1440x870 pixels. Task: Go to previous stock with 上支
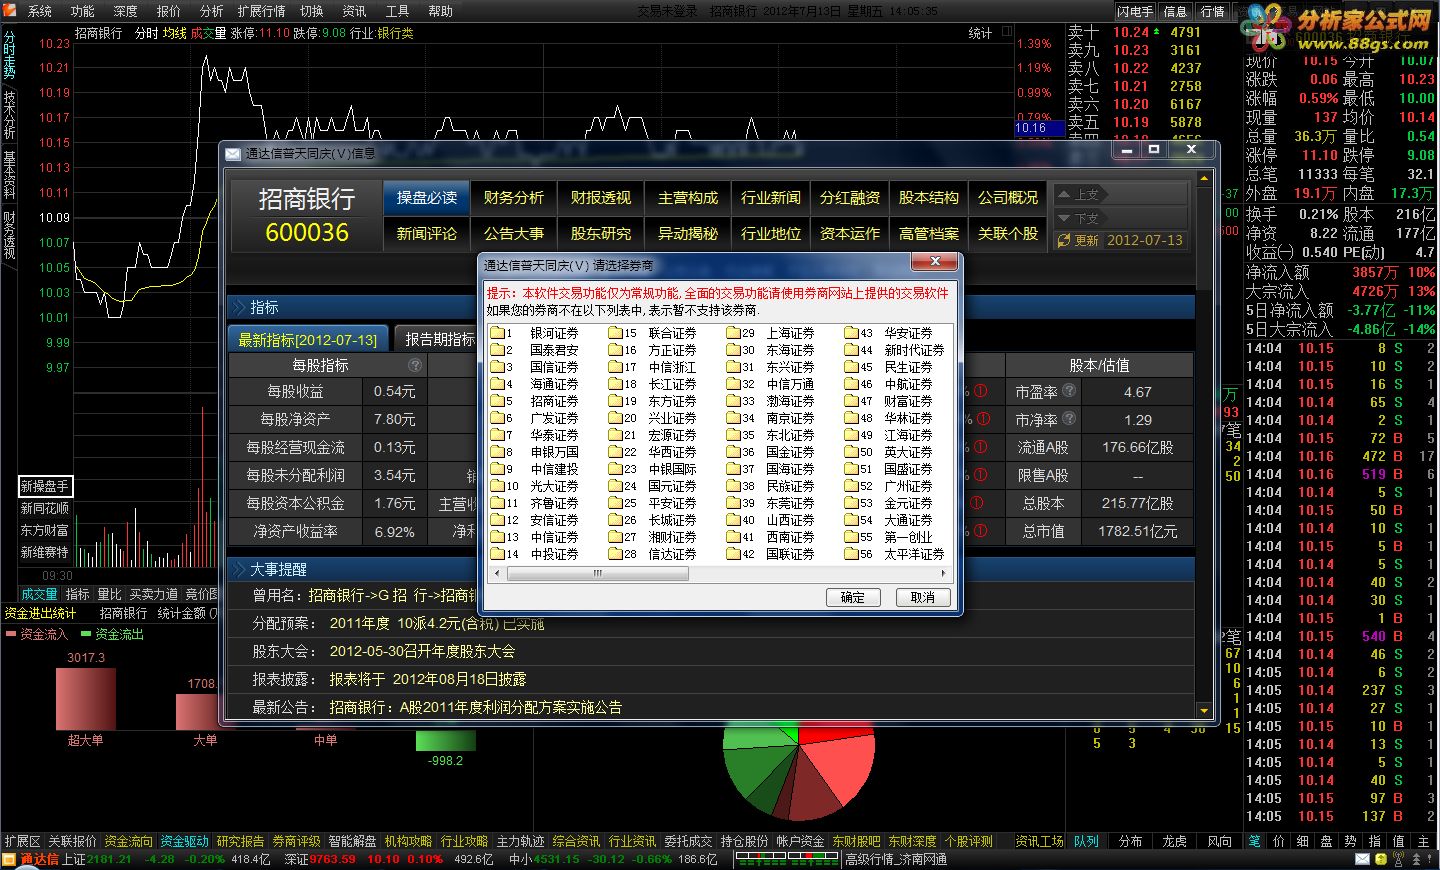click(x=1080, y=194)
